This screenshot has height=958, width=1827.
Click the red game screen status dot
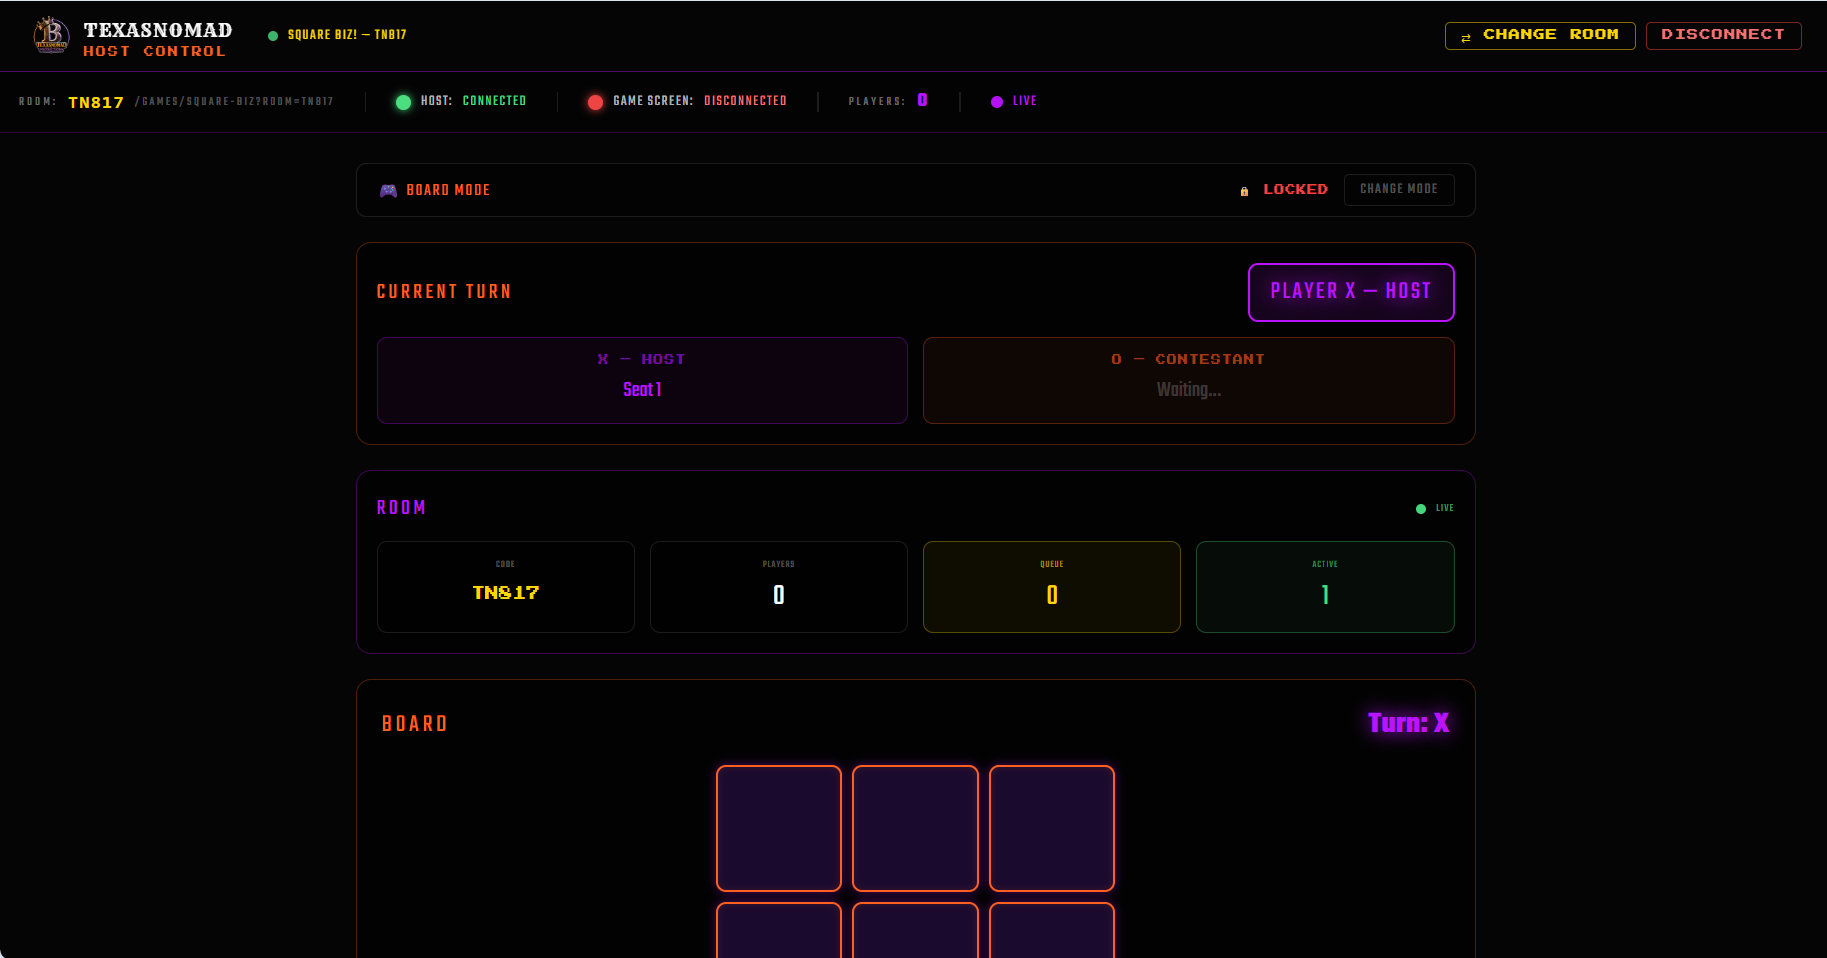[x=595, y=102]
